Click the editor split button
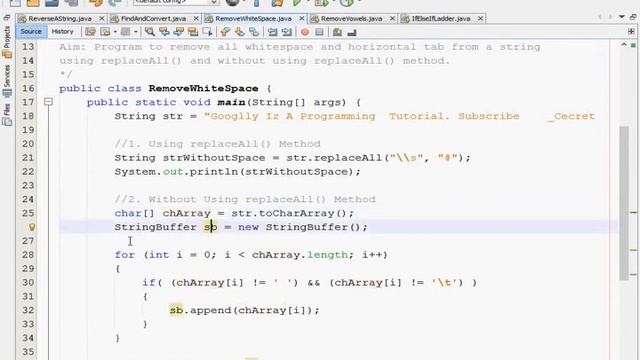The image size is (640, 360). coord(631,31)
